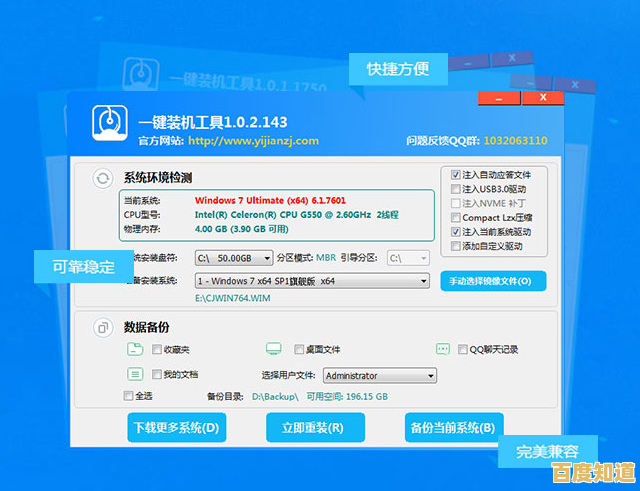Click the one-key installer app logo icon
640x491 pixels.
point(109,123)
